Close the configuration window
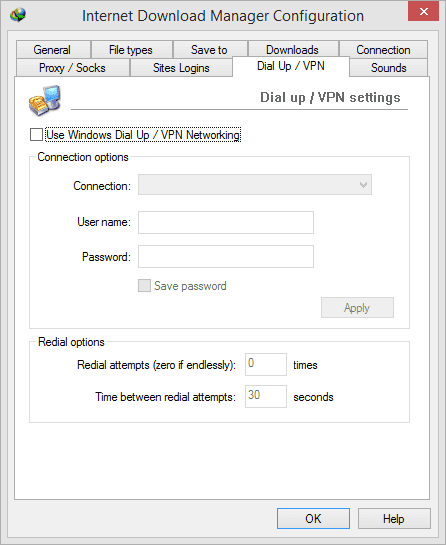The height and width of the screenshot is (545, 446). 423,11
